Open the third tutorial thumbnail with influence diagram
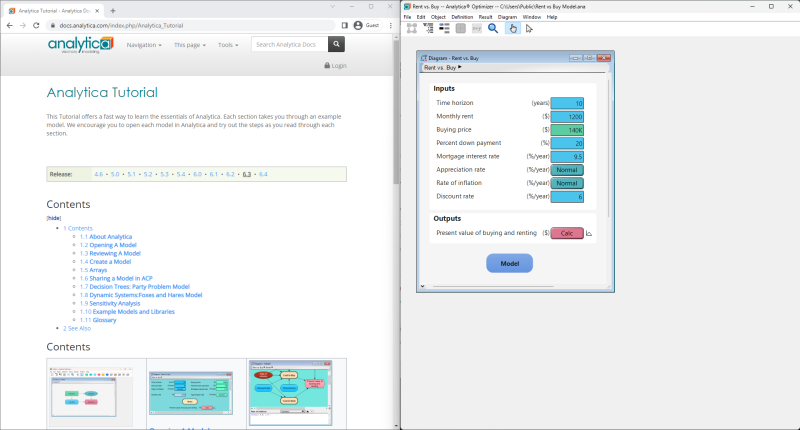This screenshot has width=800, height=430. (x=290, y=393)
